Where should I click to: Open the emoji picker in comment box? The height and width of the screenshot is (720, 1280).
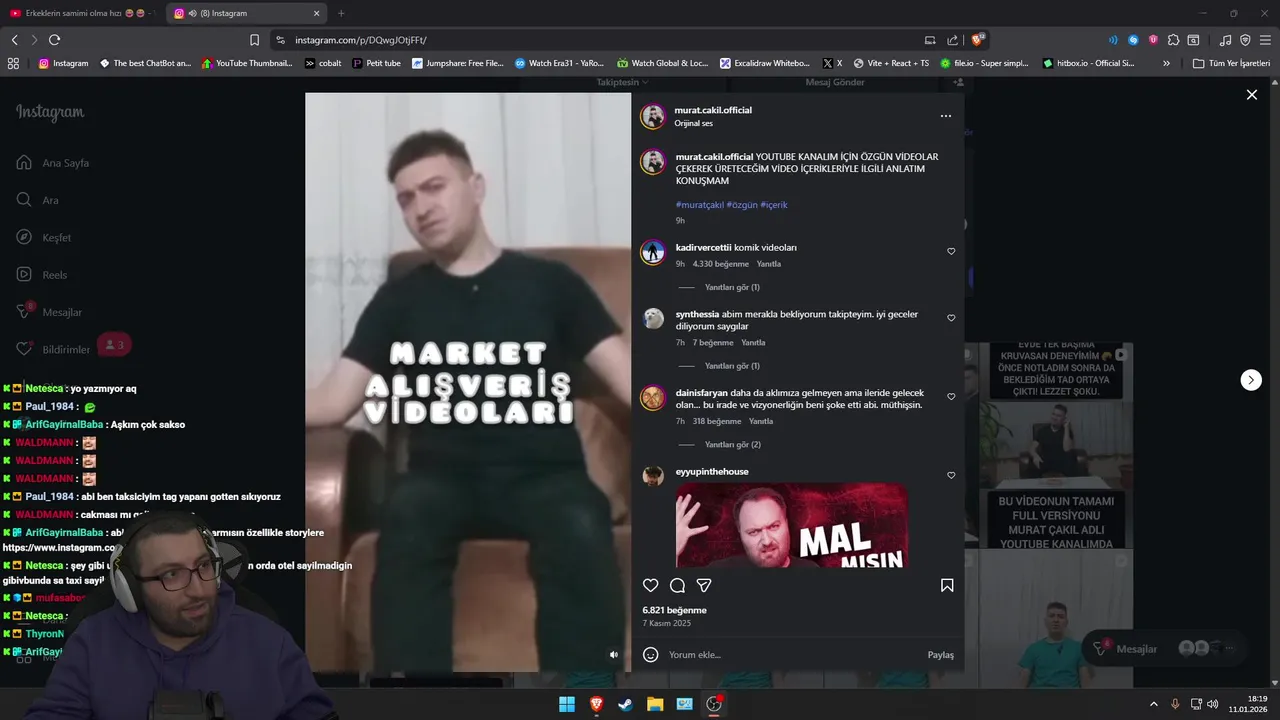click(651, 655)
